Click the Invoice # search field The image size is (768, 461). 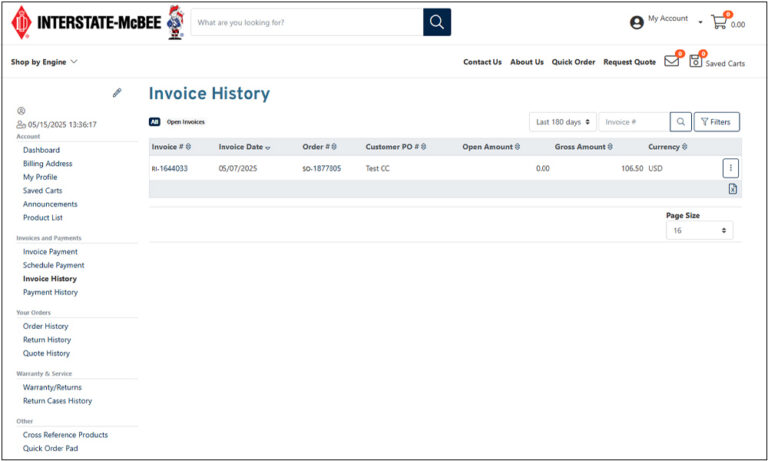coord(632,122)
